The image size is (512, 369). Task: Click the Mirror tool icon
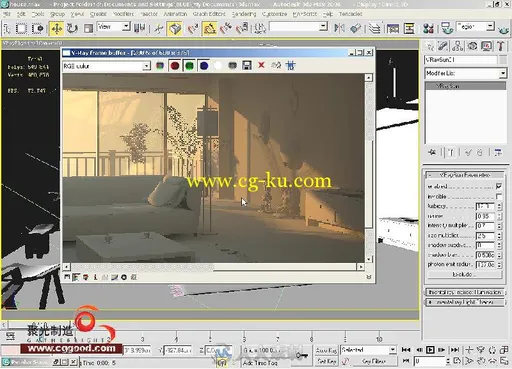coord(339,28)
